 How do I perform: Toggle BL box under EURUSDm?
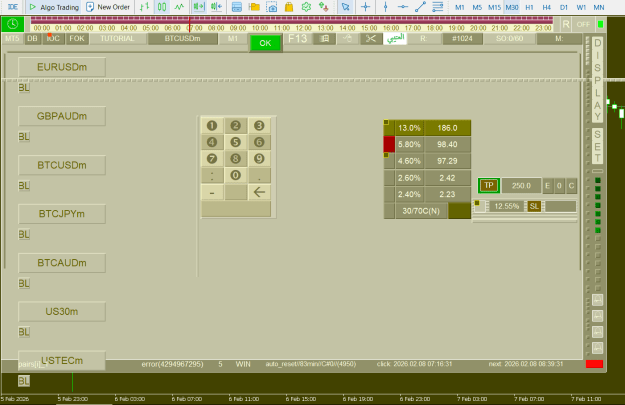[24, 87]
